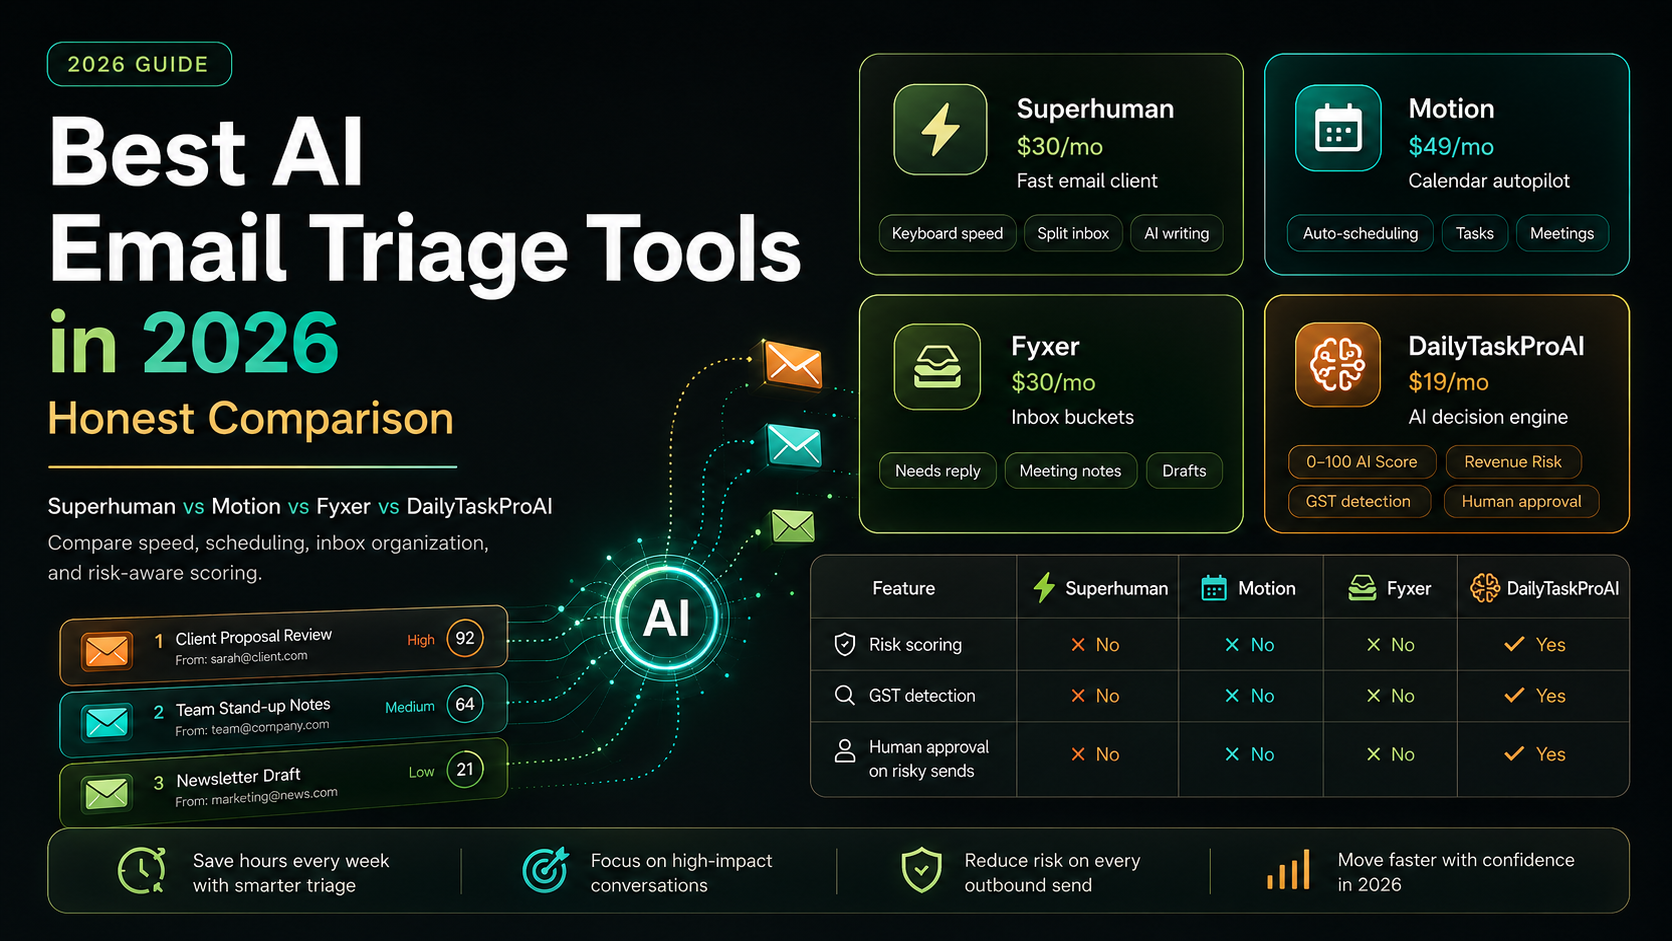Click the DailyTaskProAI $19/mo price
The height and width of the screenshot is (941, 1672).
click(x=1448, y=382)
